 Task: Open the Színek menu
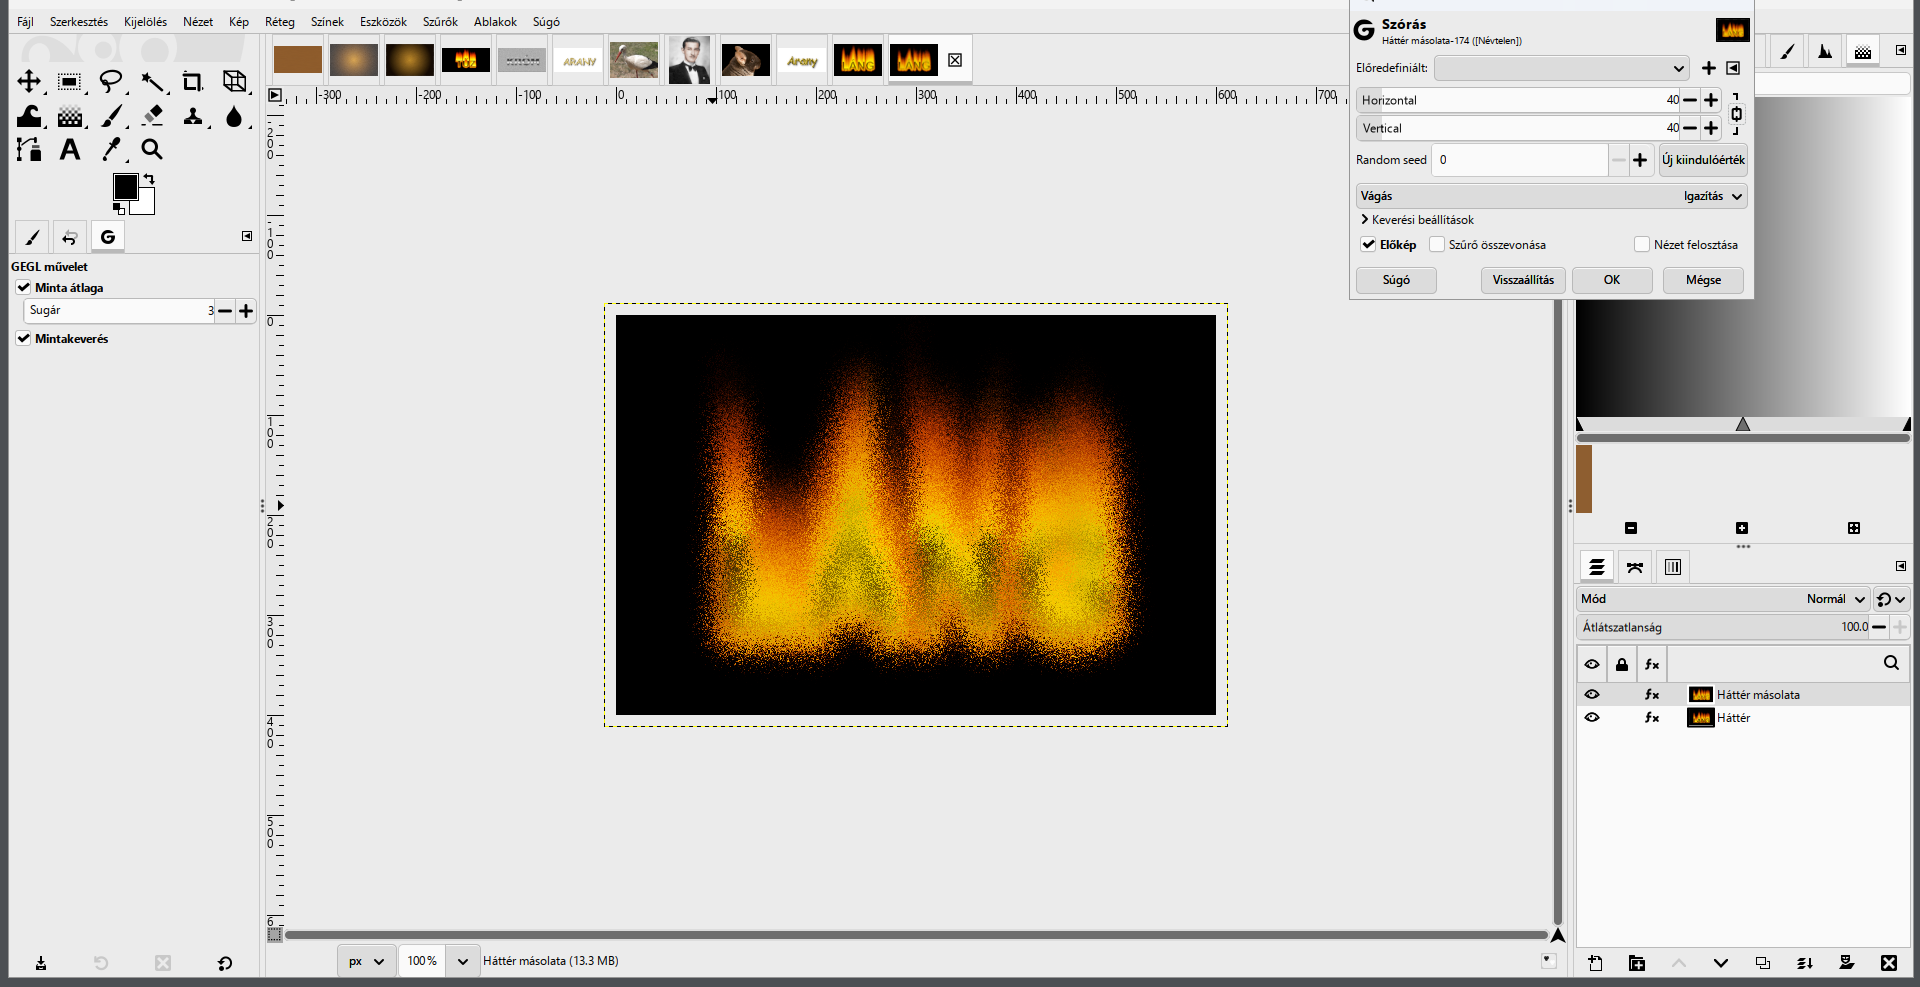coord(327,22)
